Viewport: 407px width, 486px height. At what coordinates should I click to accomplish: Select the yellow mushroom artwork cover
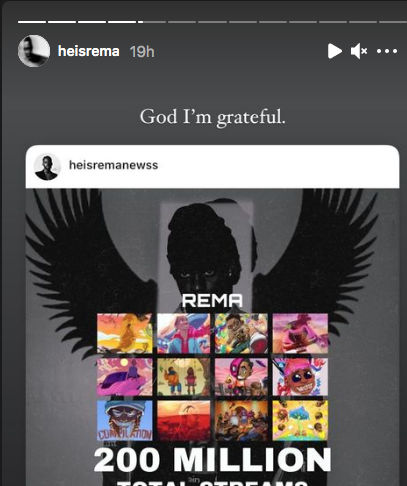tap(300, 420)
